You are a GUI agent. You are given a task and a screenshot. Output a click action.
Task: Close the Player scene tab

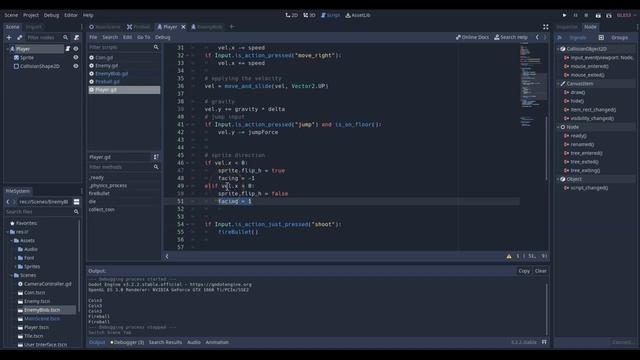(x=183, y=27)
